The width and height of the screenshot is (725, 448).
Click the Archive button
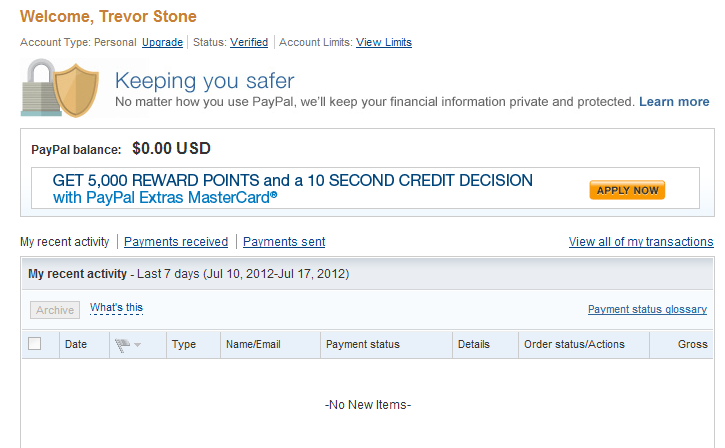tap(55, 310)
